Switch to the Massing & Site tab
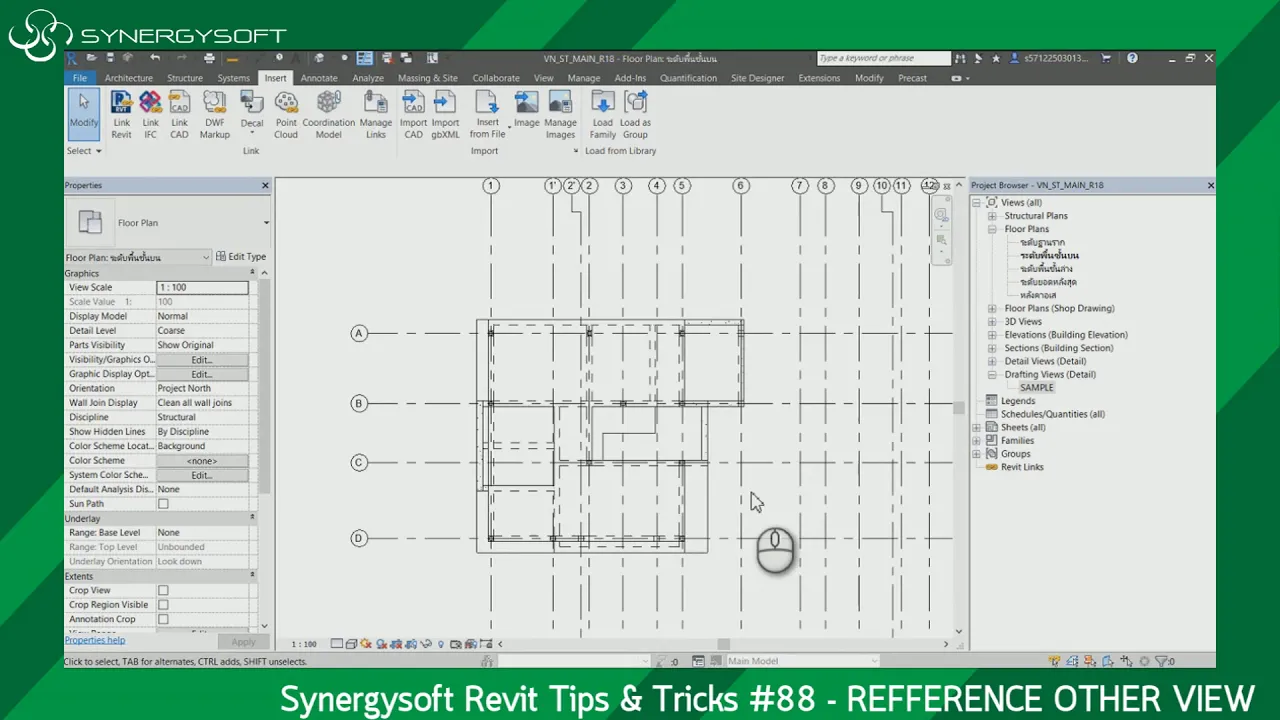This screenshot has width=1280, height=720. (428, 78)
